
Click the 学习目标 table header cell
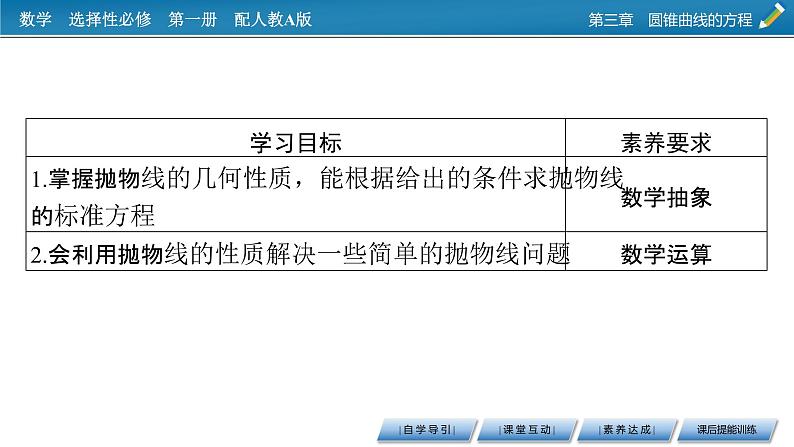click(x=295, y=142)
